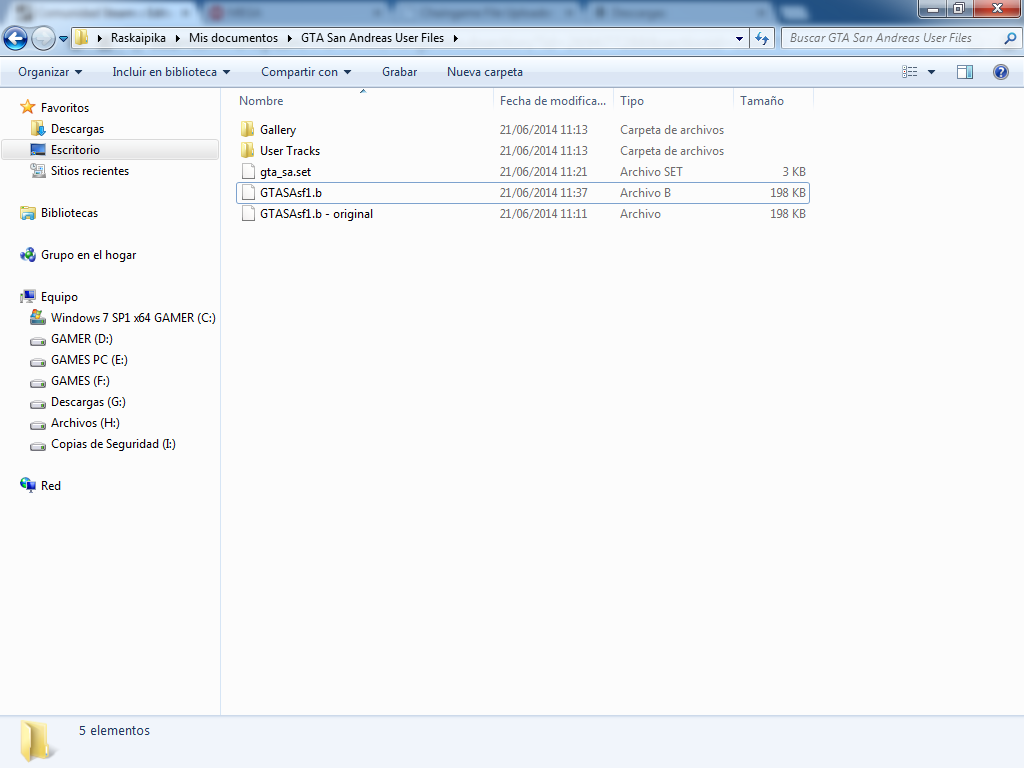The width and height of the screenshot is (1024, 768).
Task: Open the Compartir con menu
Action: (306, 72)
